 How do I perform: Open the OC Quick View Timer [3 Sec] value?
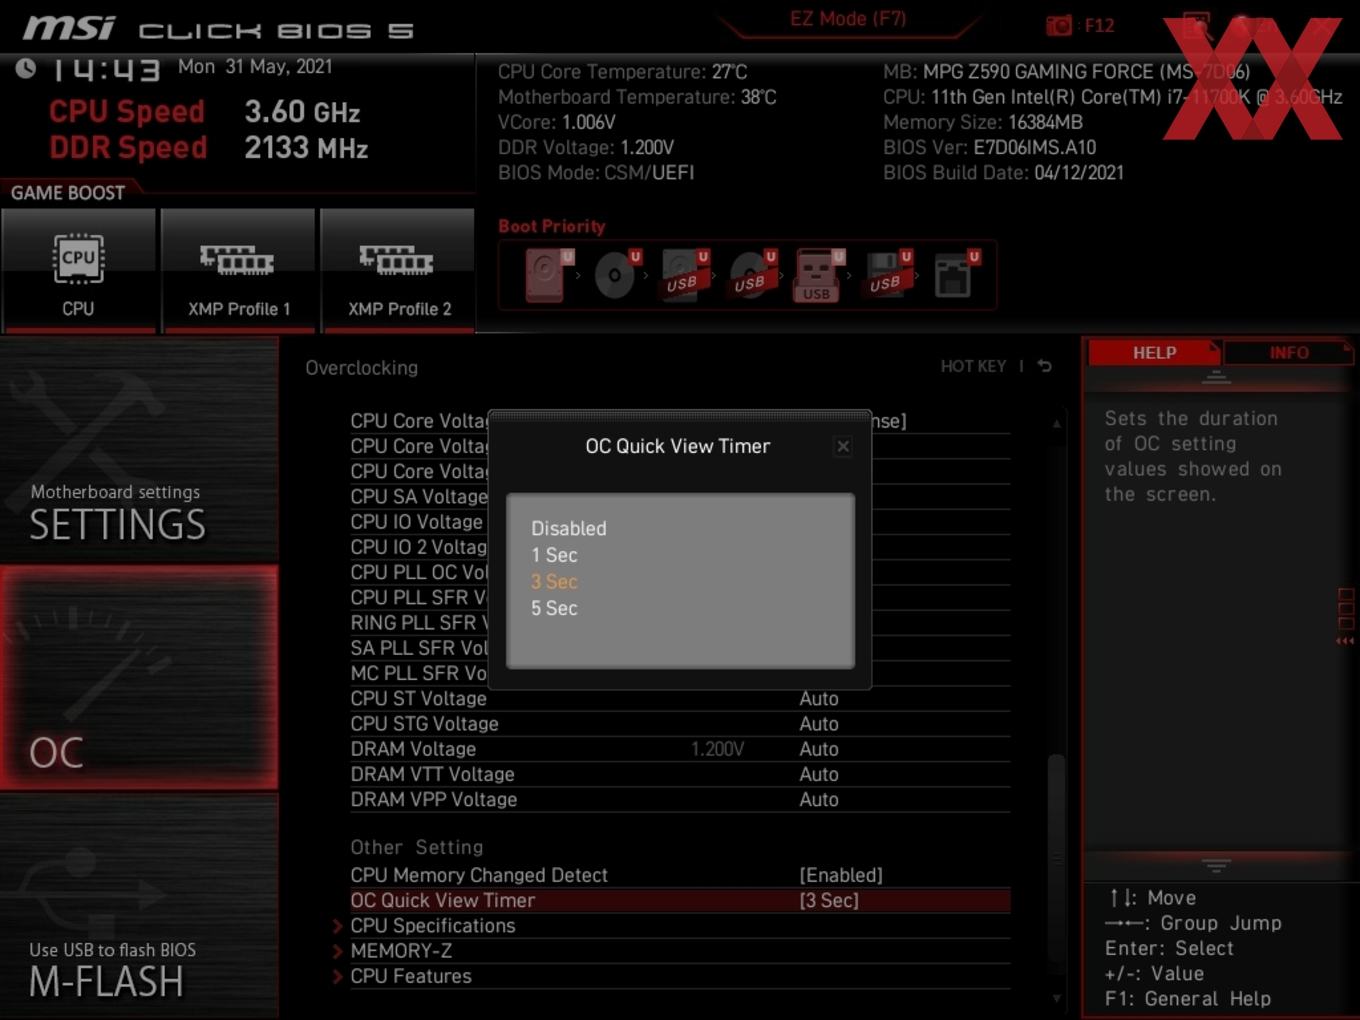(829, 900)
